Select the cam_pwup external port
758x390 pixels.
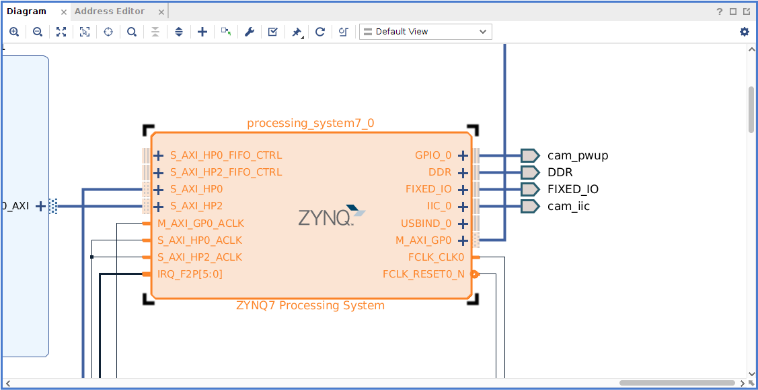[530, 156]
